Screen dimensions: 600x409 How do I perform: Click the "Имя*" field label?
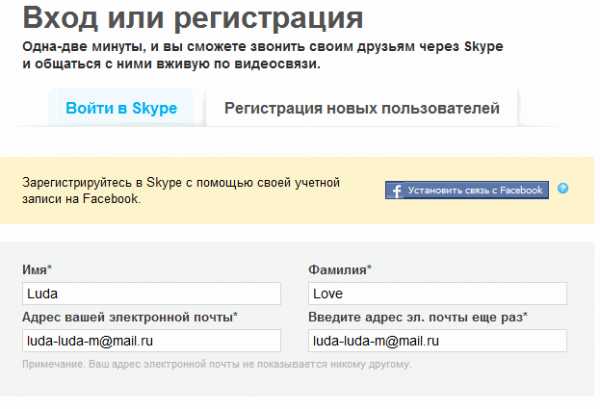click(x=37, y=270)
